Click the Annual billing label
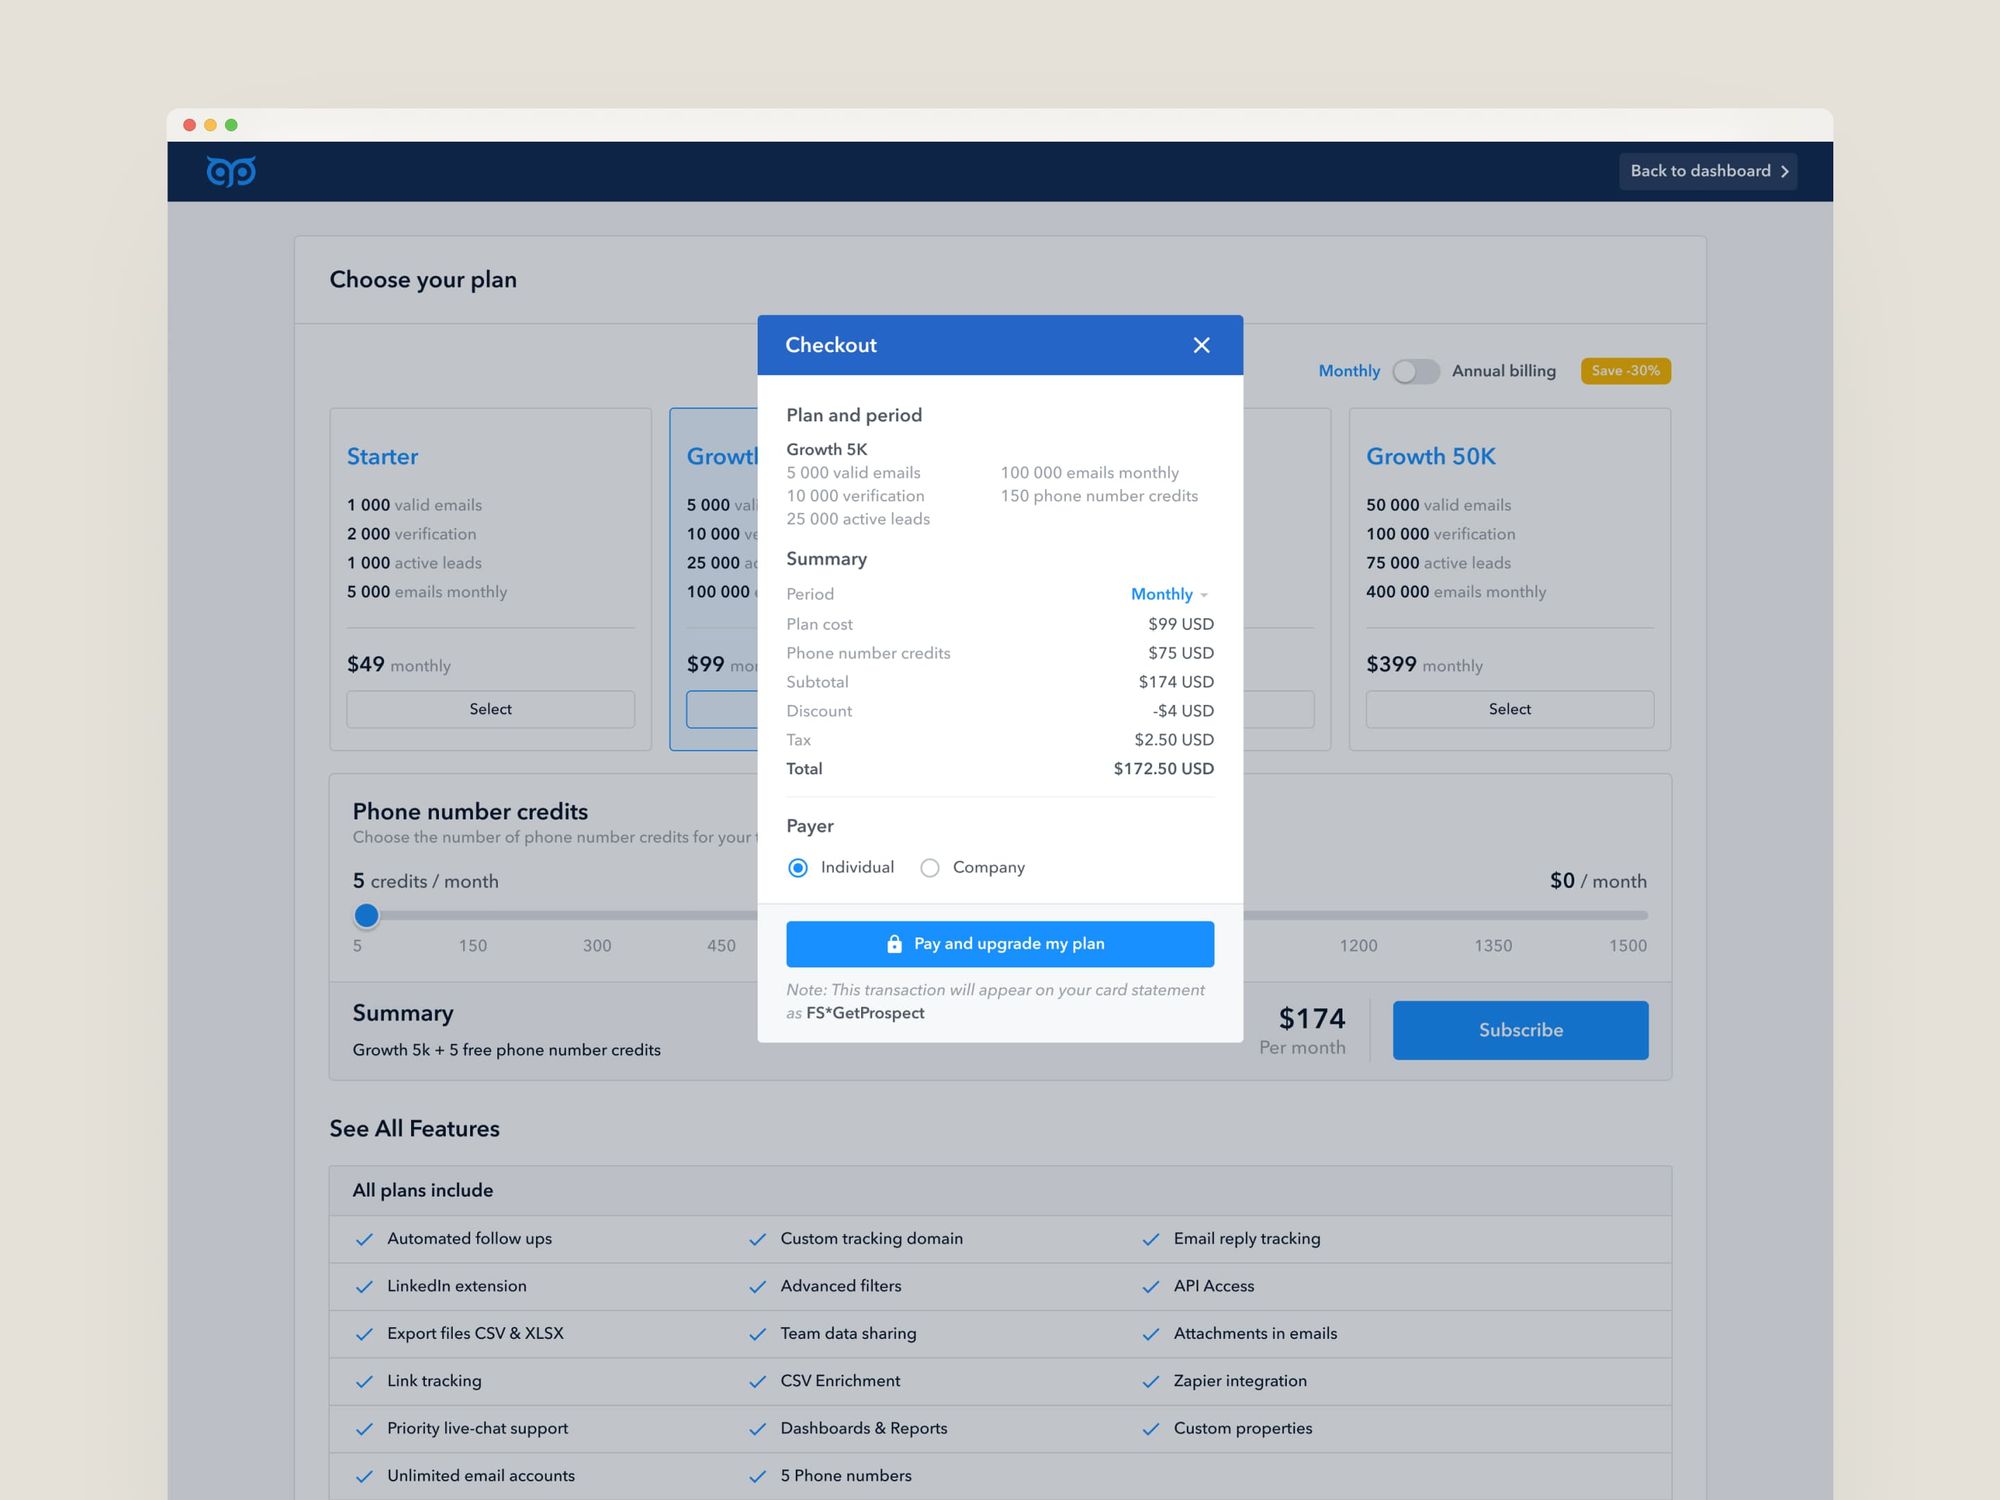2000x1500 pixels. pyautogui.click(x=1503, y=371)
